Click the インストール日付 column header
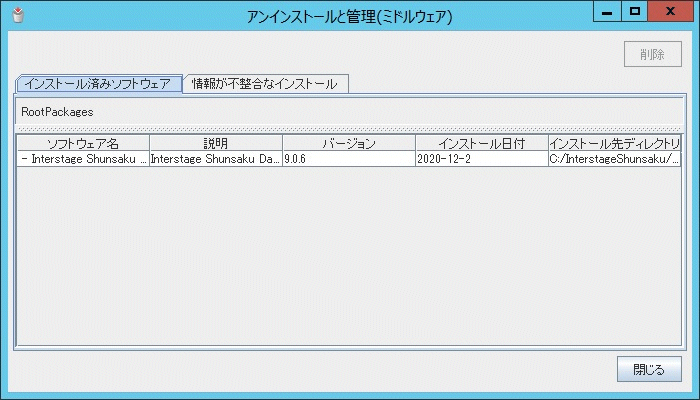 (x=482, y=143)
